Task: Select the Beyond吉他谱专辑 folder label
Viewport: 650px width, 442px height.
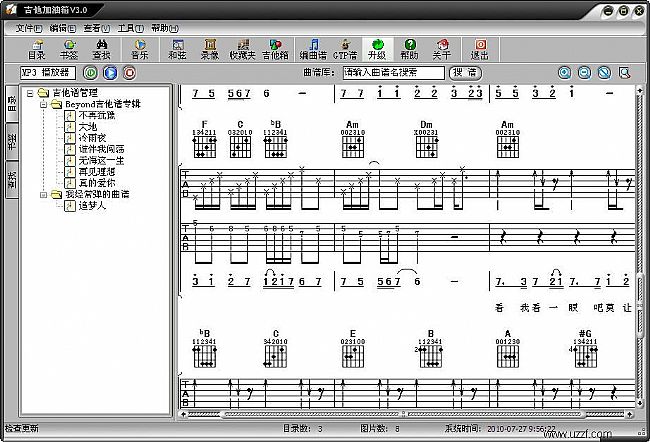Action: tap(103, 104)
